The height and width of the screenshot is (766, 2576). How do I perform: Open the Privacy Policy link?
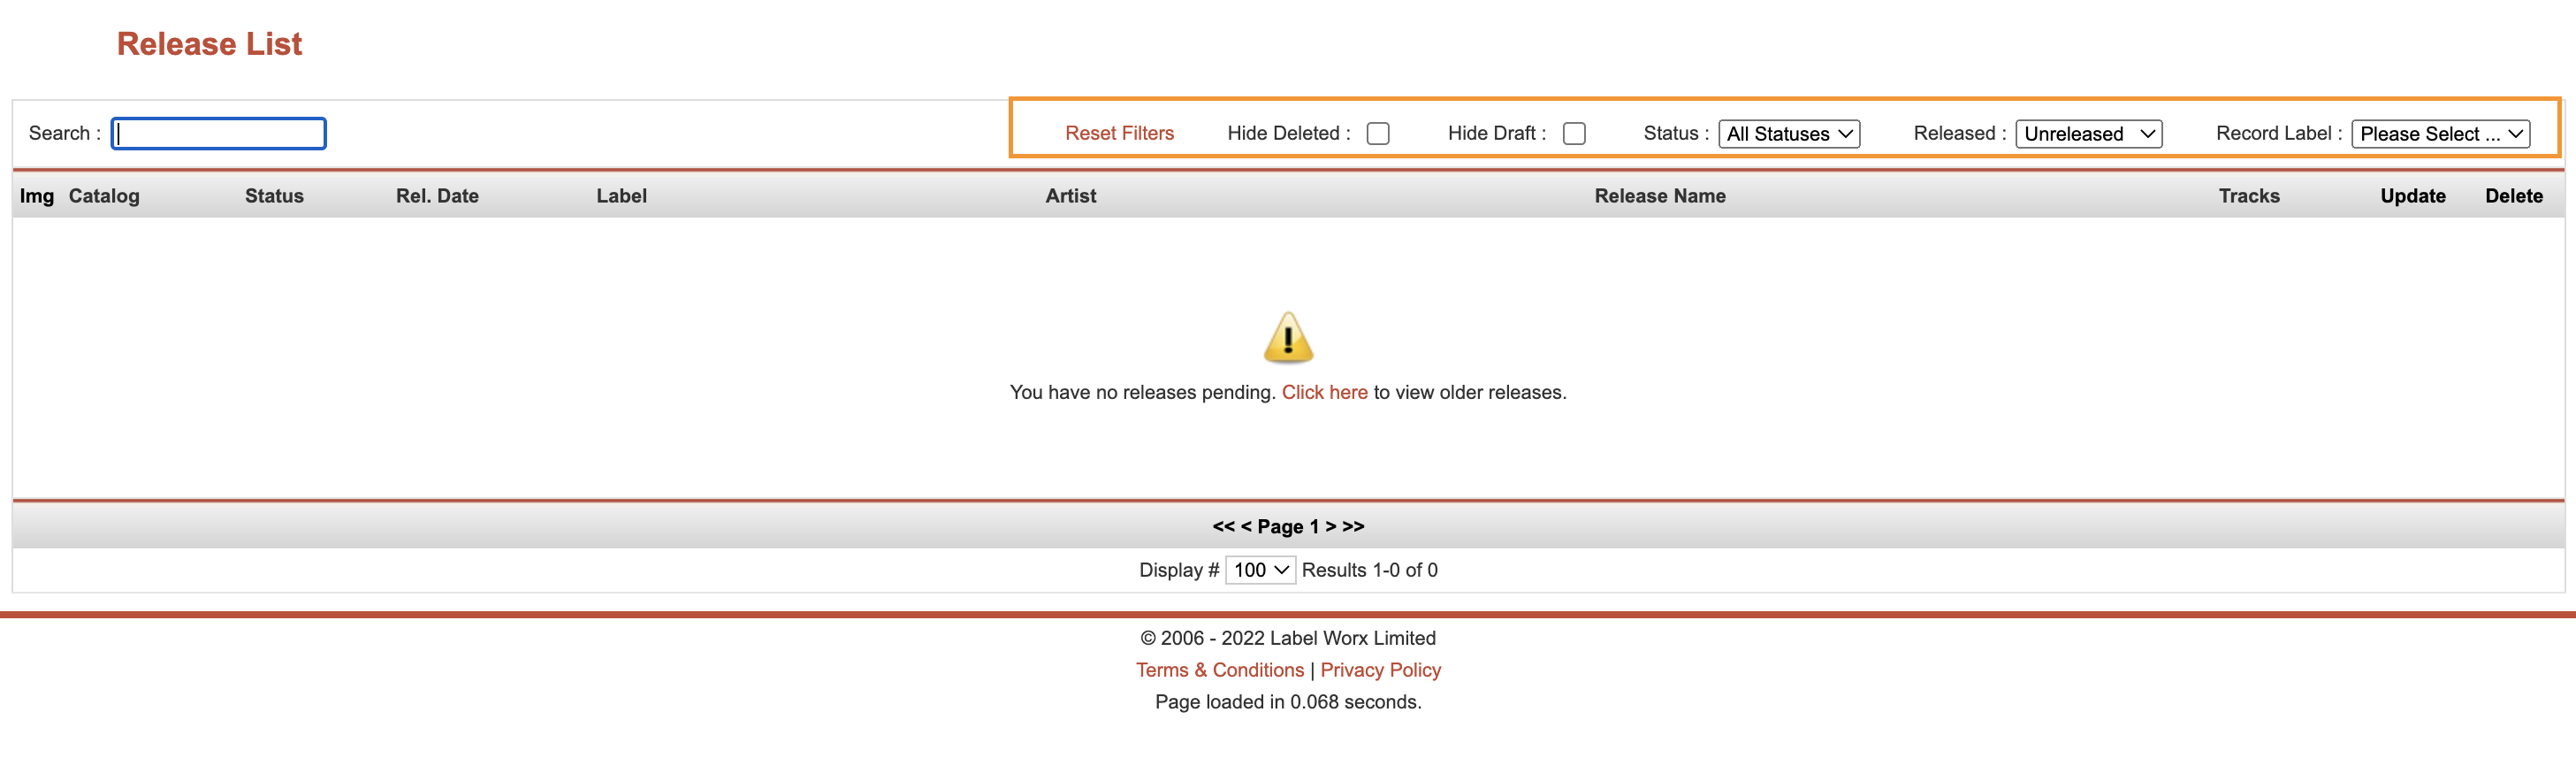point(1380,670)
